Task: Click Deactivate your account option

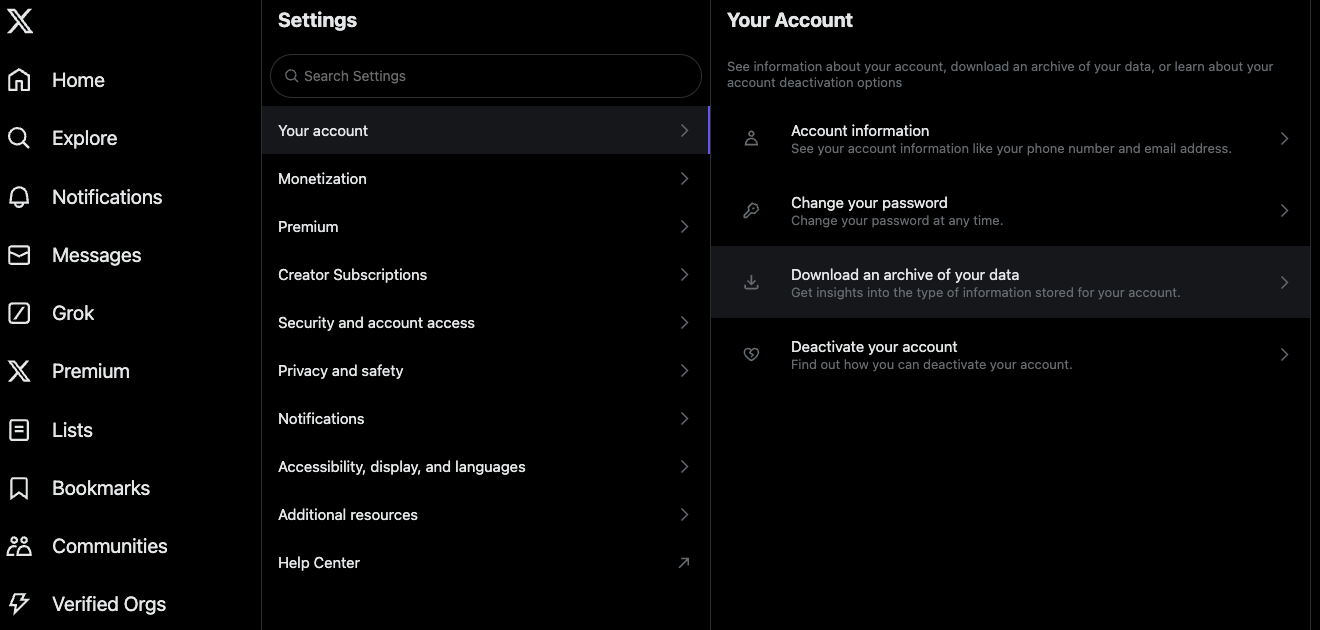Action: (x=1010, y=354)
